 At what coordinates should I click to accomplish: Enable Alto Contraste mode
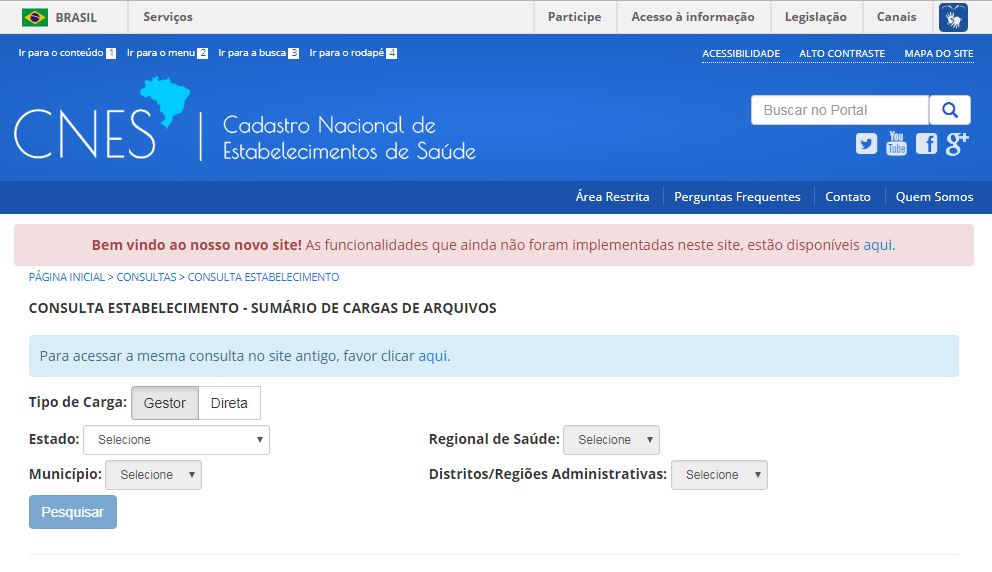pyautogui.click(x=842, y=53)
